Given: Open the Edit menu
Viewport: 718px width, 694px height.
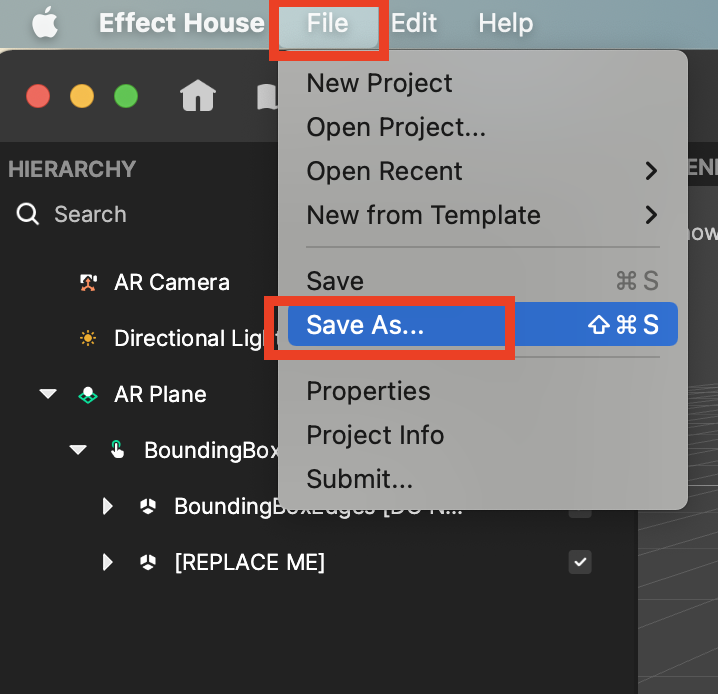Looking at the screenshot, I should coord(412,23).
